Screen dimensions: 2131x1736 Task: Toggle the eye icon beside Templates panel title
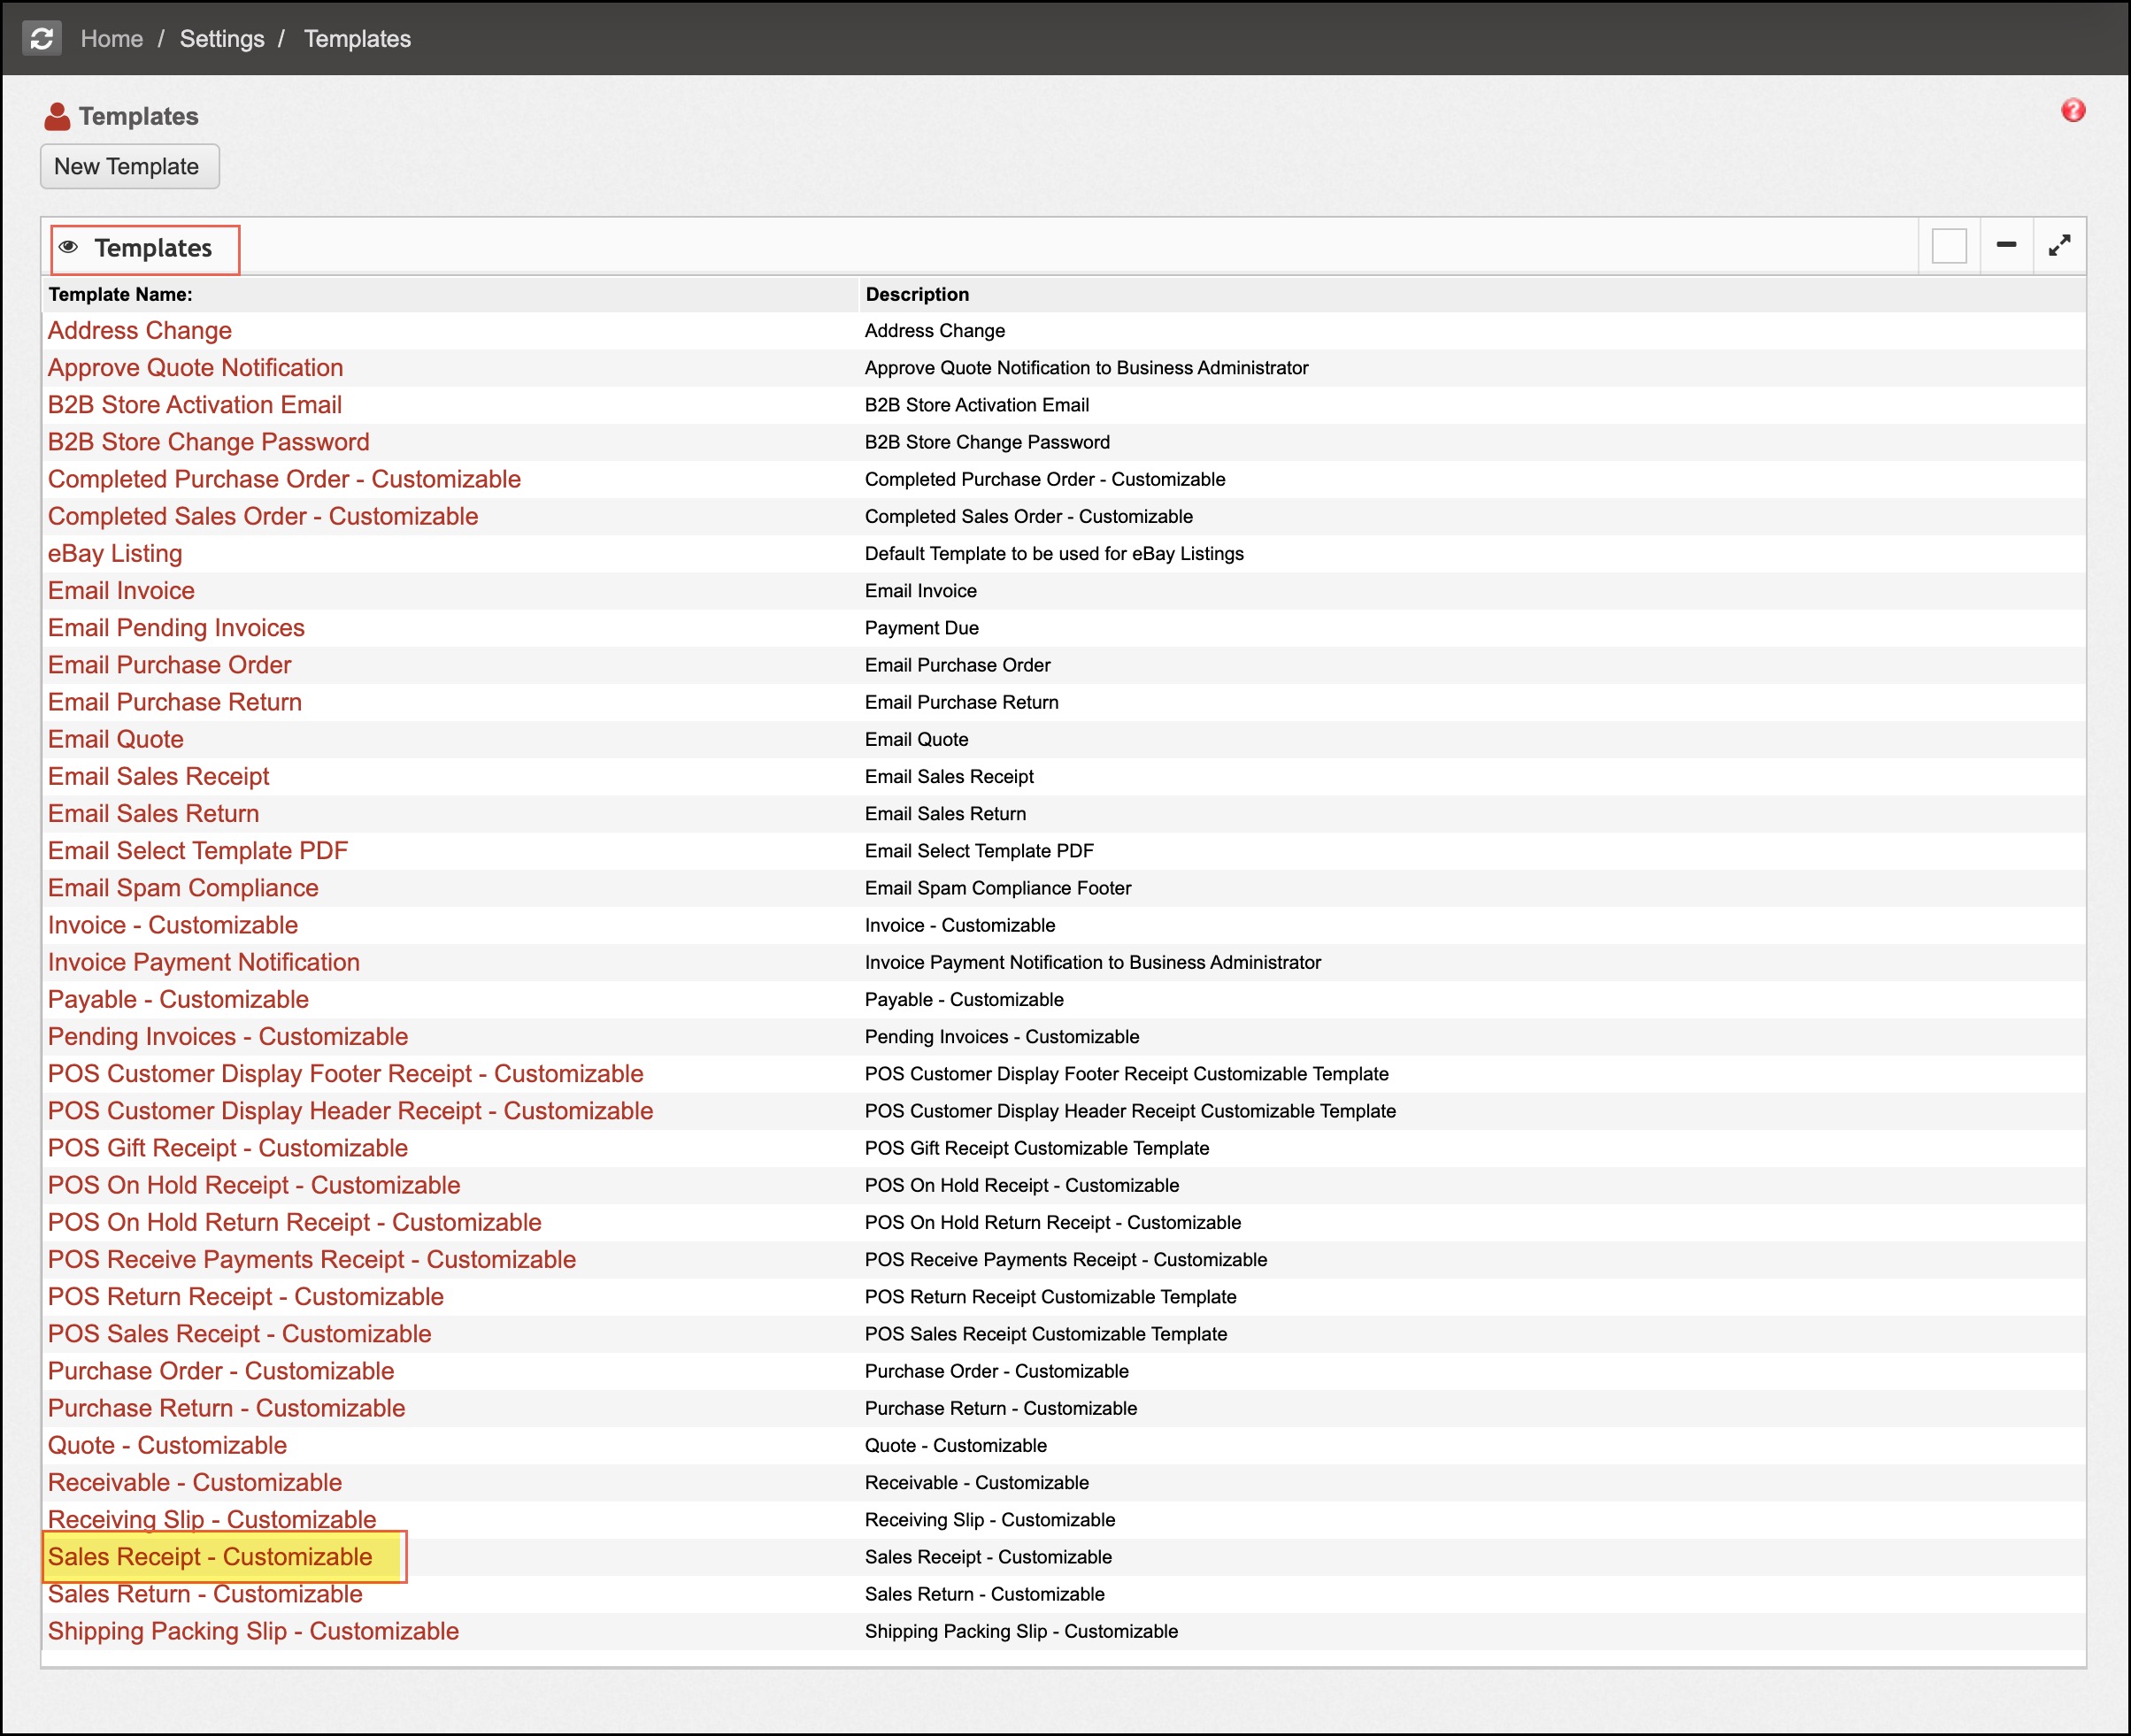coord(68,247)
